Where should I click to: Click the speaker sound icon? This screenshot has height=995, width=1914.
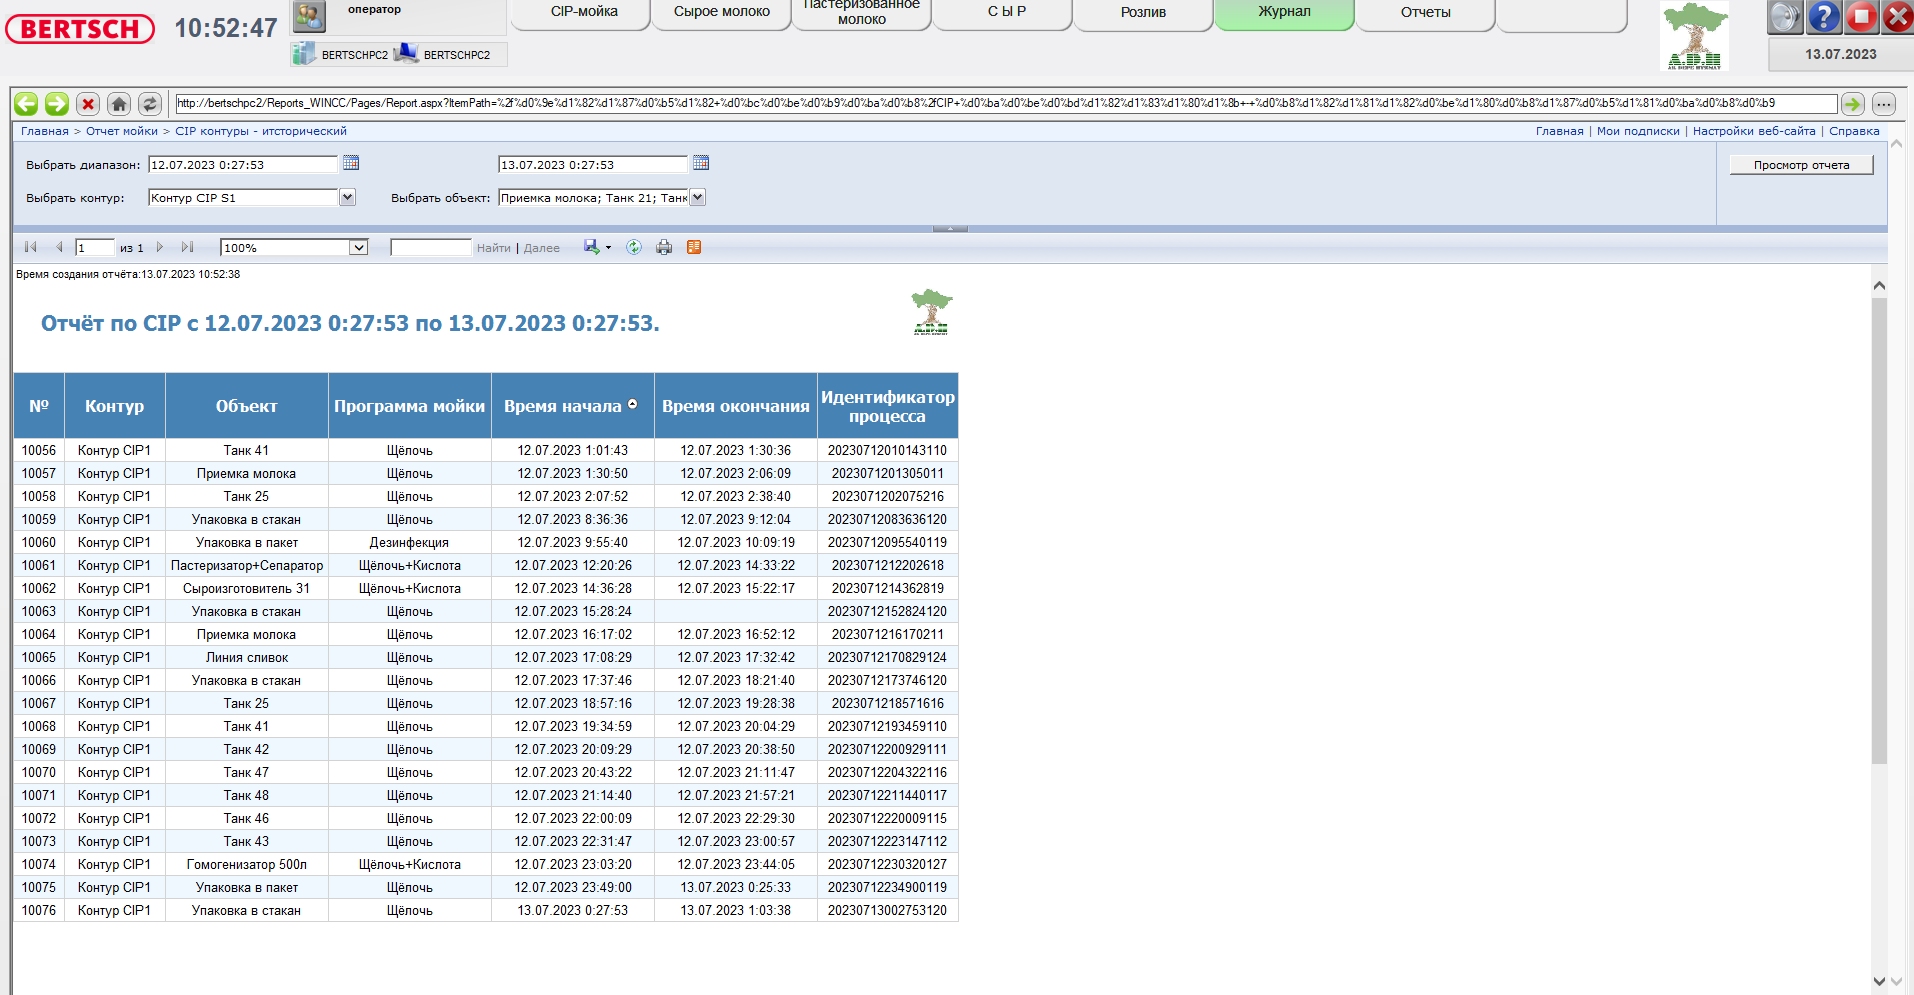pyautogui.click(x=1784, y=17)
